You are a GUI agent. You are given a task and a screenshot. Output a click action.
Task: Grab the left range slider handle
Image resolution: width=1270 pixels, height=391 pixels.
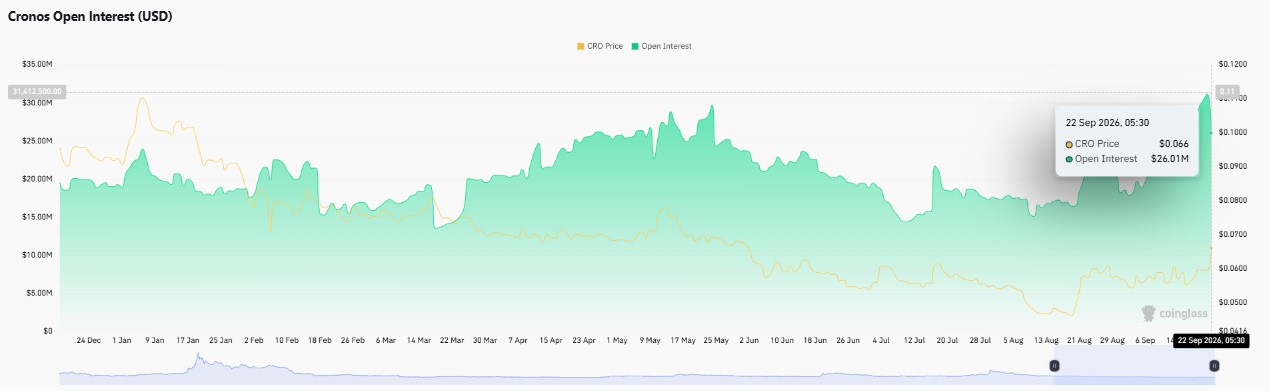pos(1054,366)
